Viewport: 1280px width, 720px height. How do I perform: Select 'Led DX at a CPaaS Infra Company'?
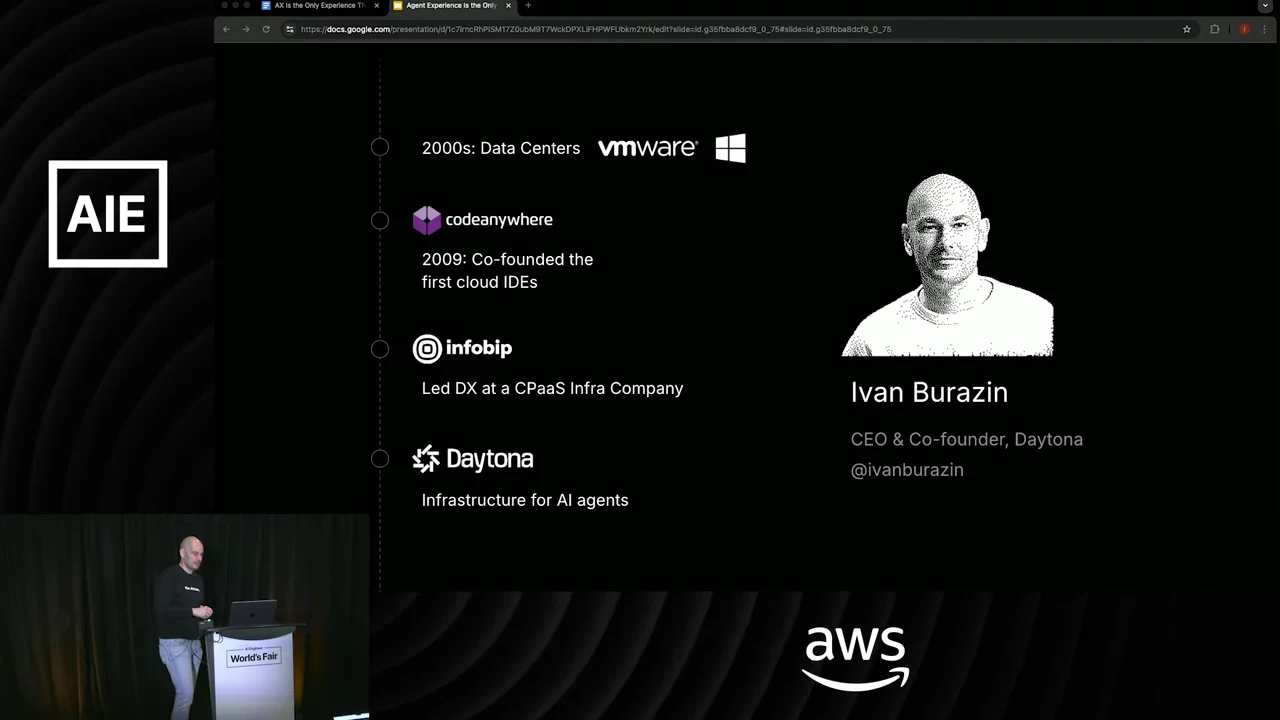point(553,388)
